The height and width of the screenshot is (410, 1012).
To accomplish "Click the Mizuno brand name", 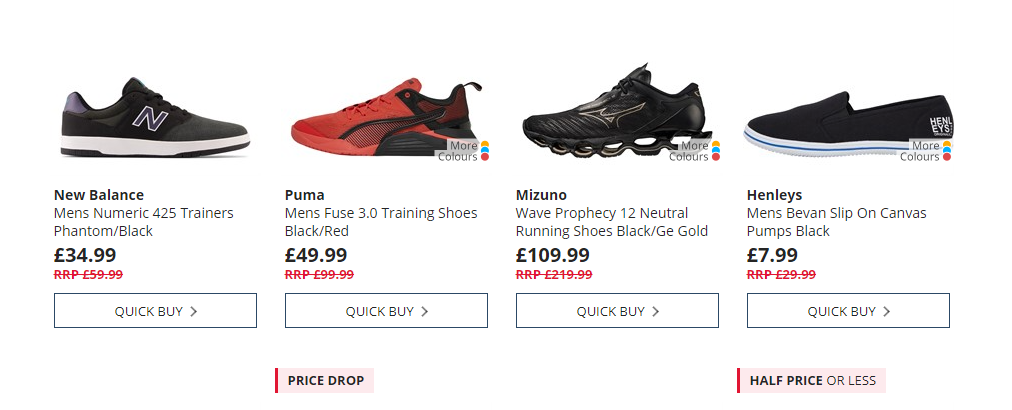I will pyautogui.click(x=541, y=195).
